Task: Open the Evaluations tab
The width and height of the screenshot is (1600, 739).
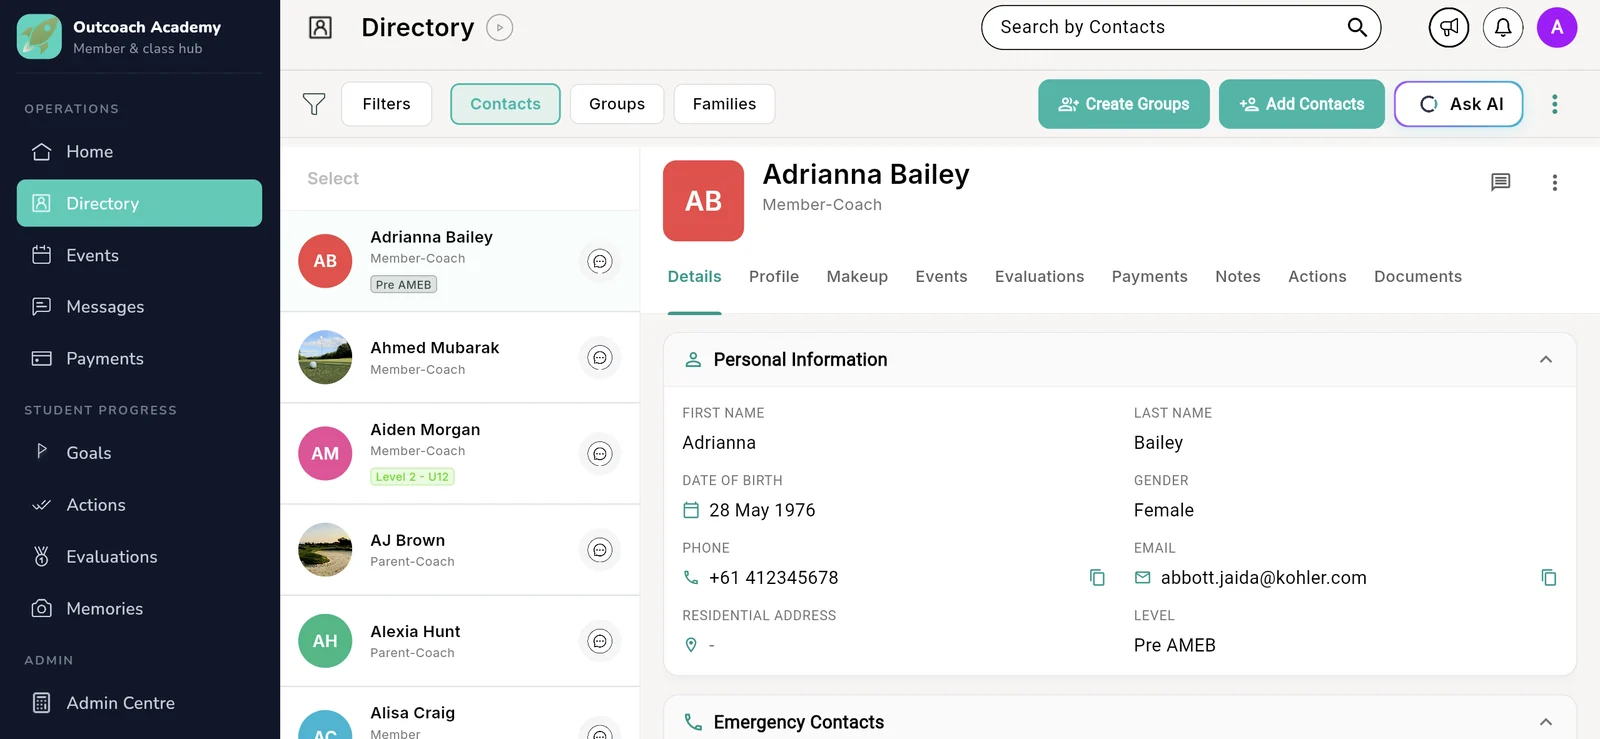Action: pos(1039,277)
